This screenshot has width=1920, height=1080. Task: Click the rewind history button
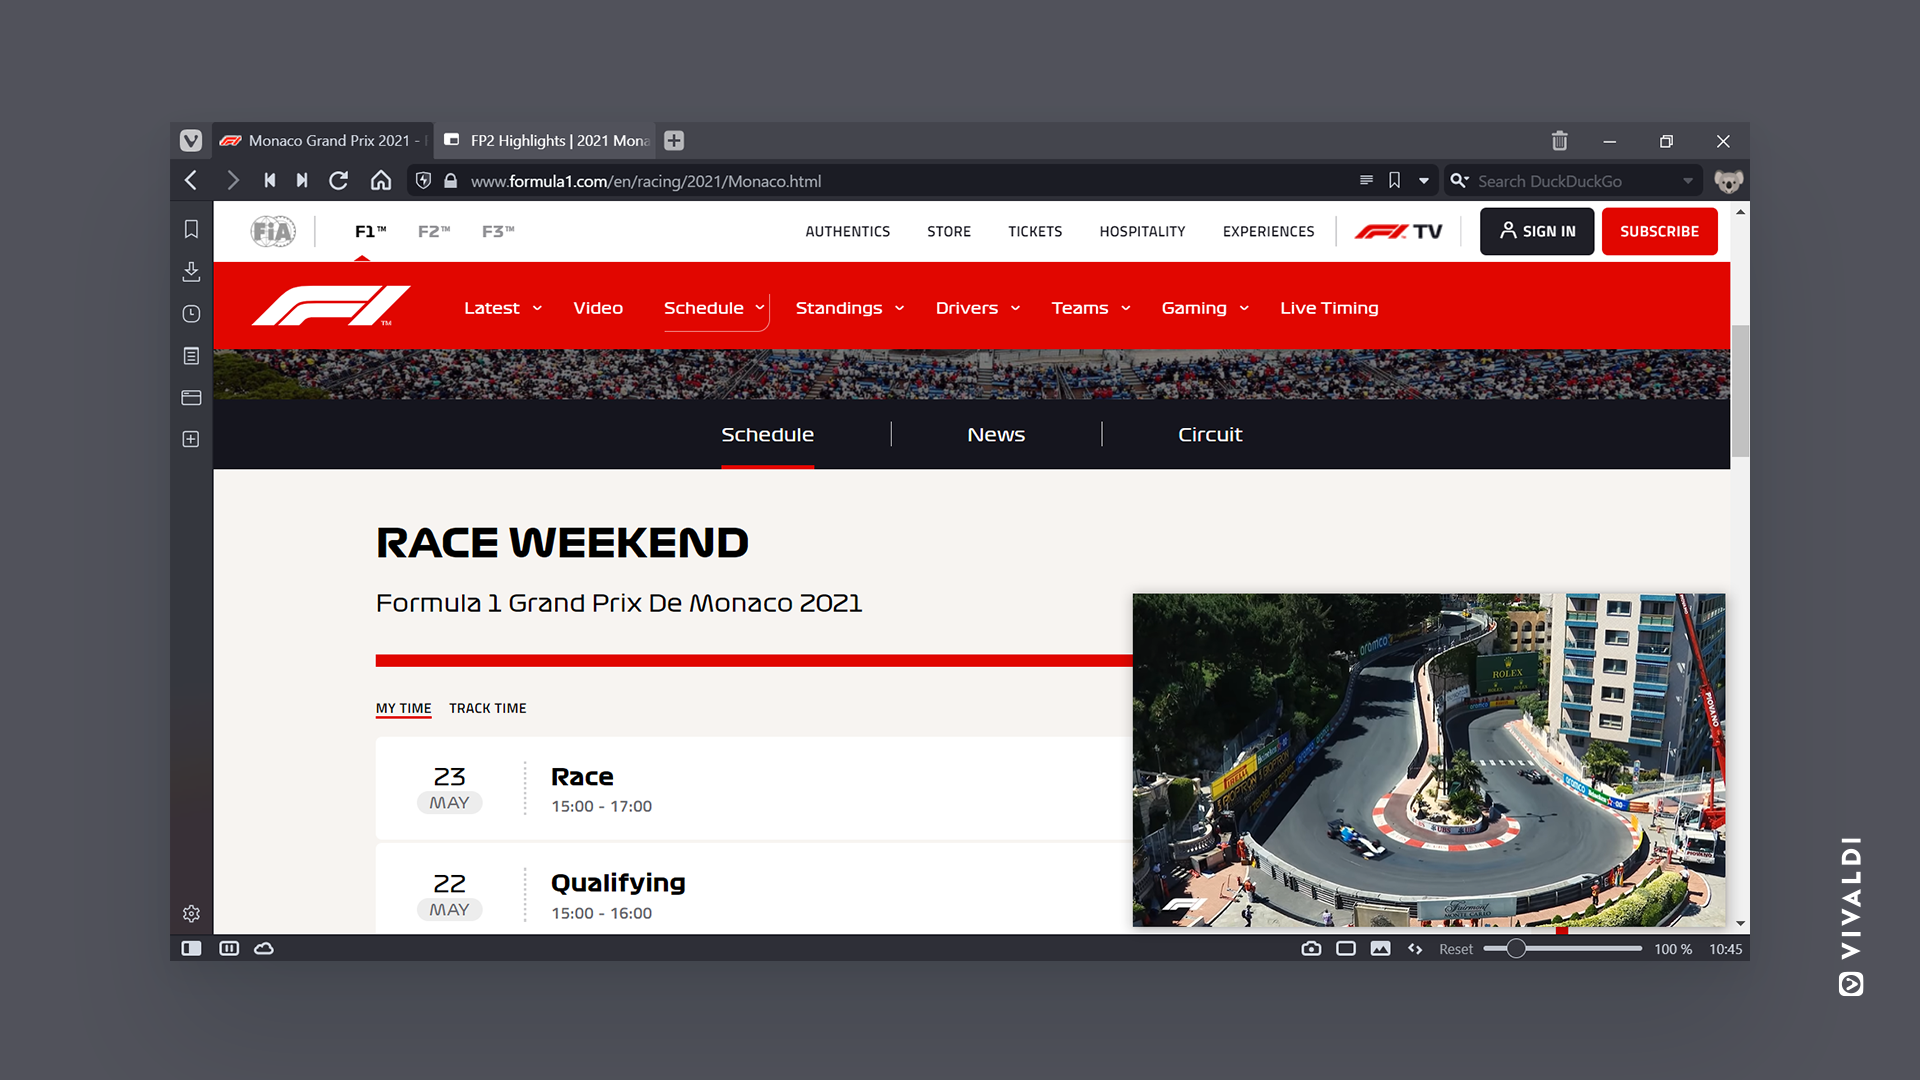[x=269, y=181]
